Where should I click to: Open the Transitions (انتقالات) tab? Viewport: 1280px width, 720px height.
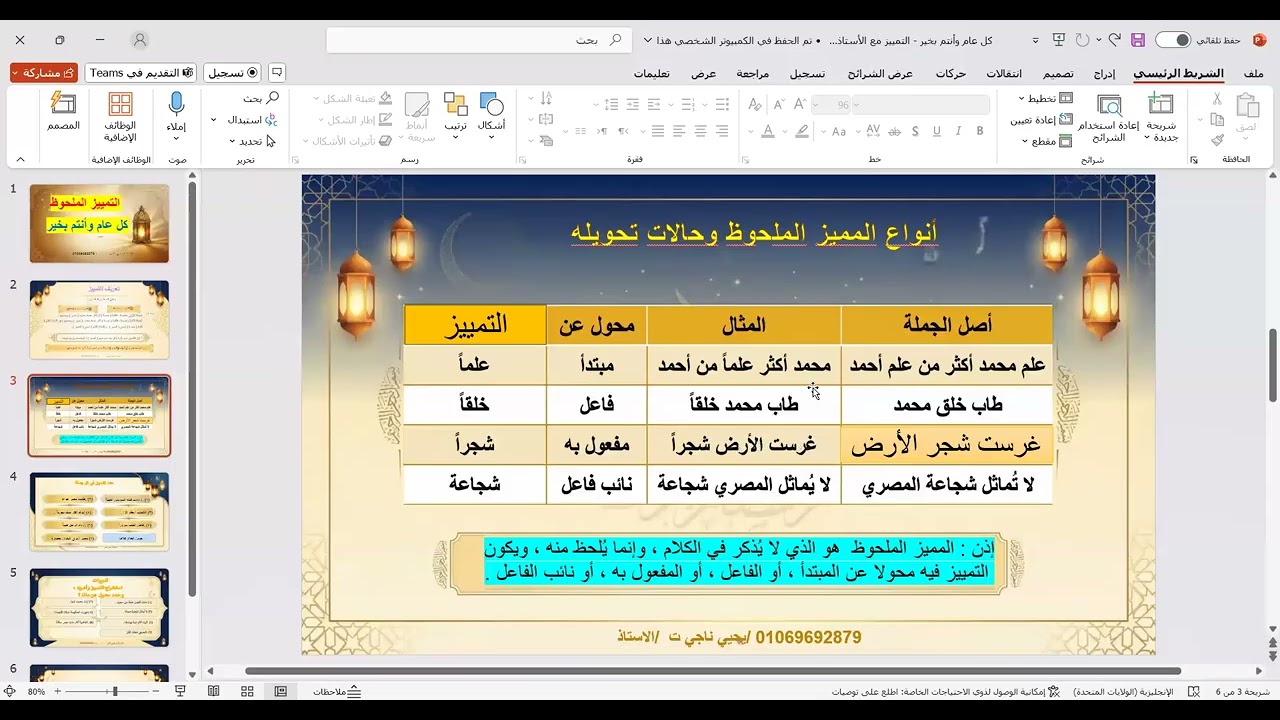[x=1004, y=73]
